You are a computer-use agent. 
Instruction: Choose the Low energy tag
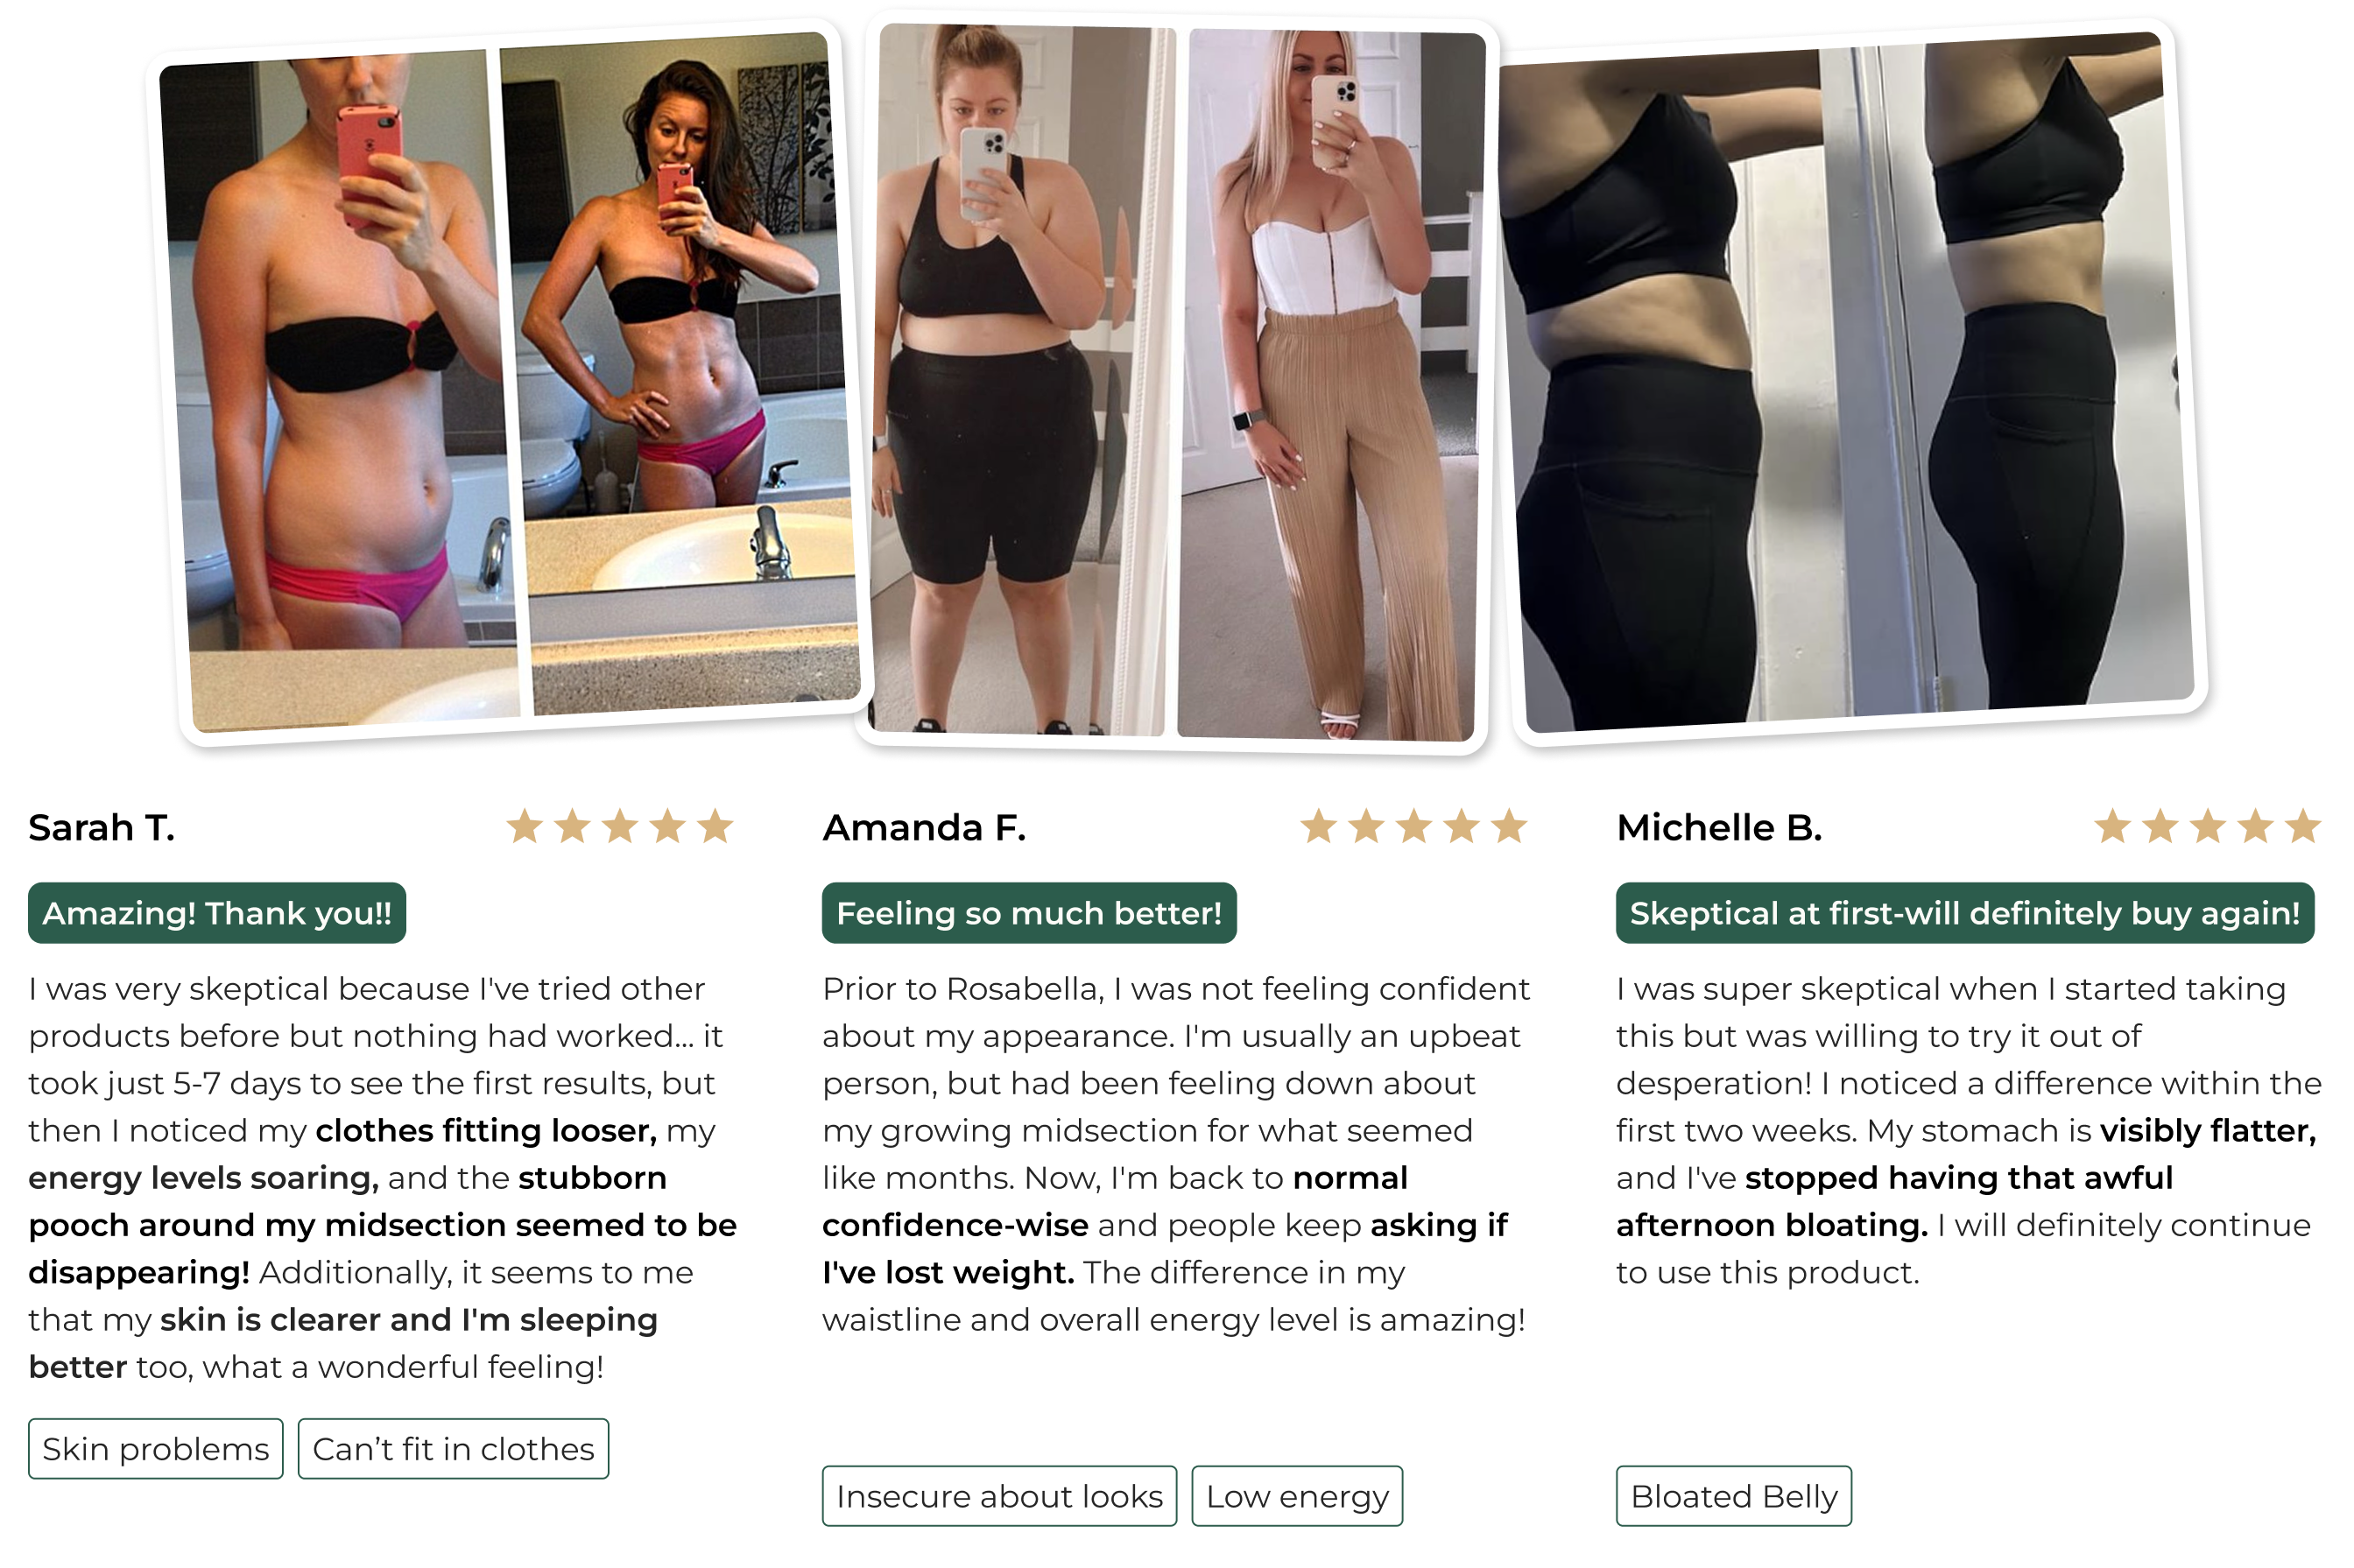1297,1496
